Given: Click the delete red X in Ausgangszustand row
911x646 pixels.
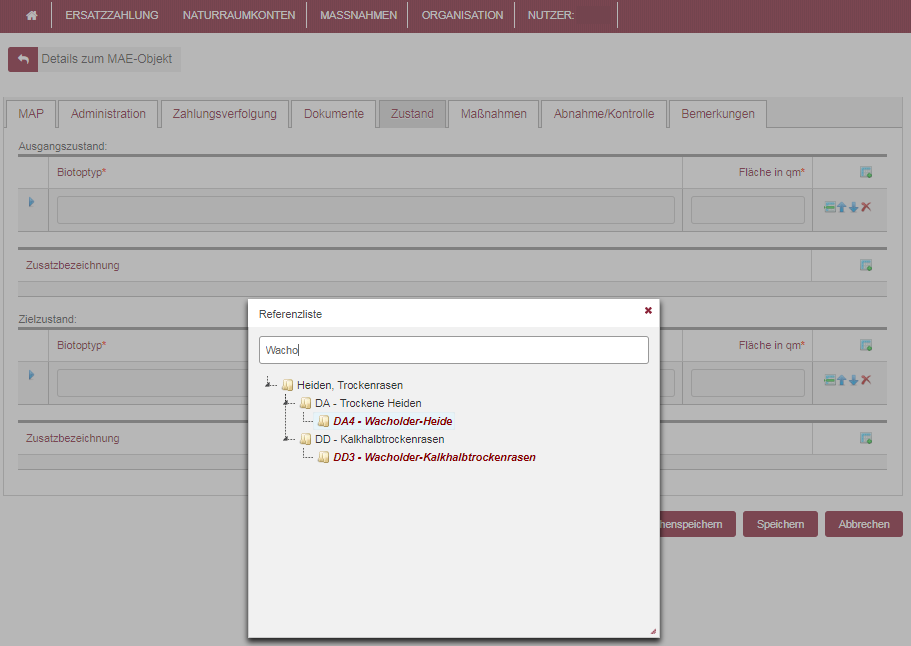Looking at the screenshot, I should (866, 207).
